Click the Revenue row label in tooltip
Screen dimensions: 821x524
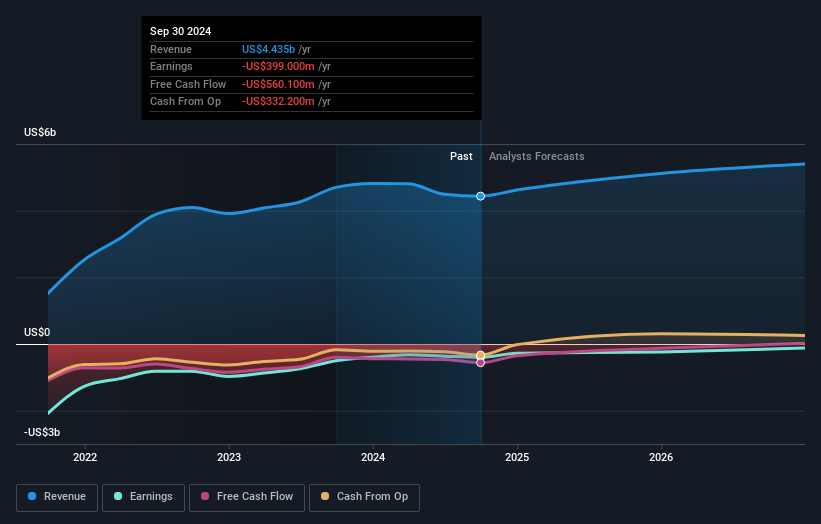(171, 49)
